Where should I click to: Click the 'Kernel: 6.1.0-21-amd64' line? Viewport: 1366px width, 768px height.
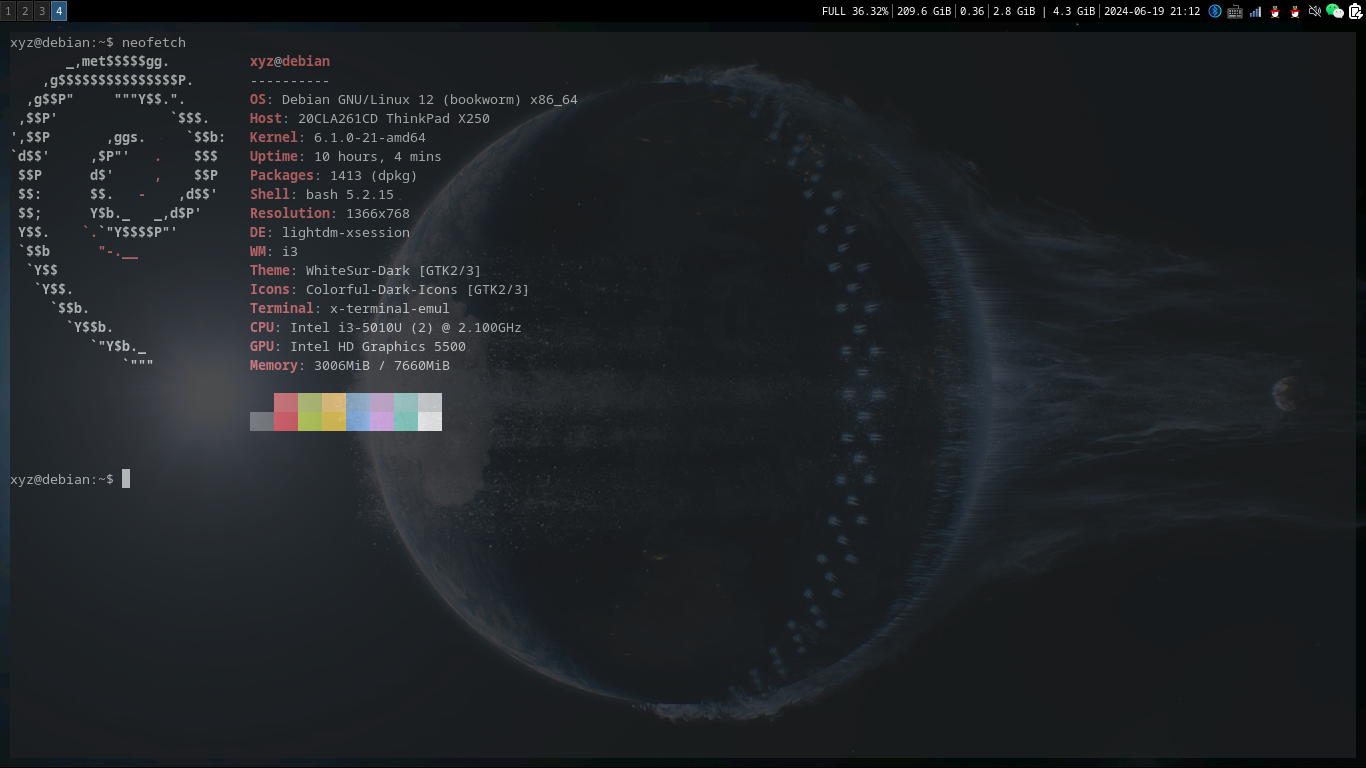(338, 137)
